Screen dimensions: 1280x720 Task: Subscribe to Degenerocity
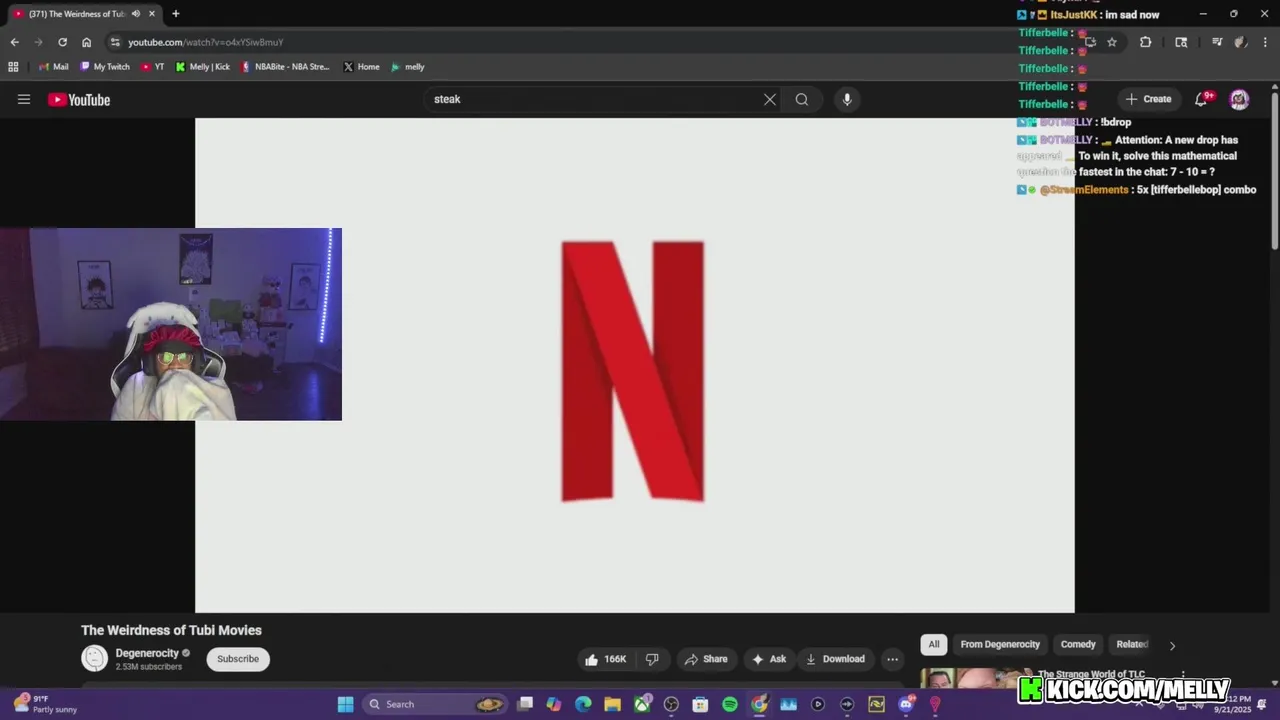[238, 659]
